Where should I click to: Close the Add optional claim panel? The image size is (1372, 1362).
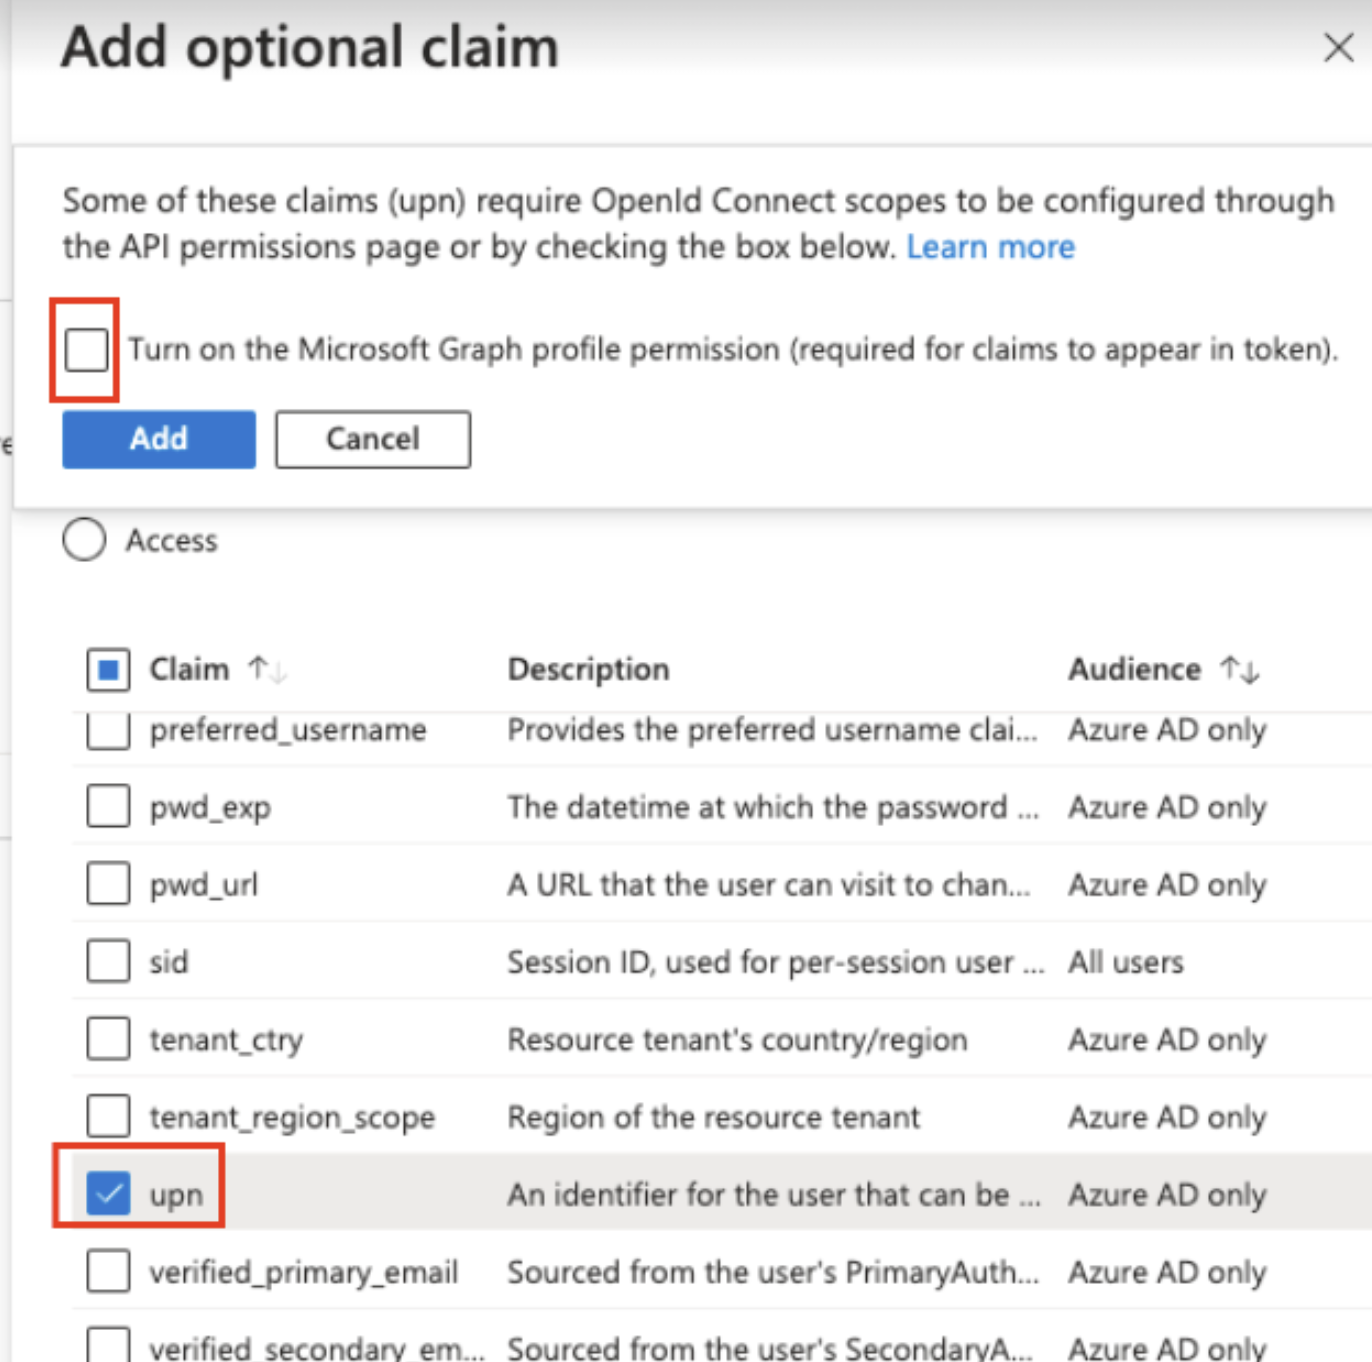click(x=1338, y=47)
